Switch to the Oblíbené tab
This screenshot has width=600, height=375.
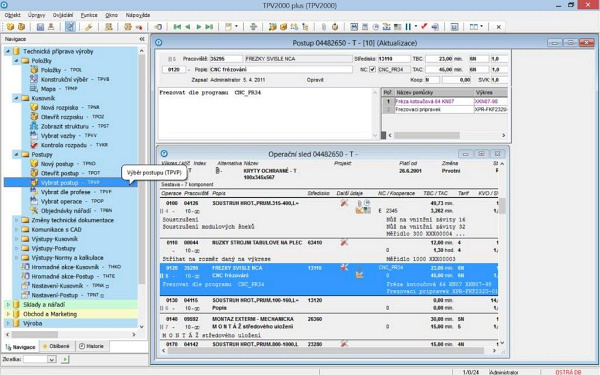(x=57, y=346)
